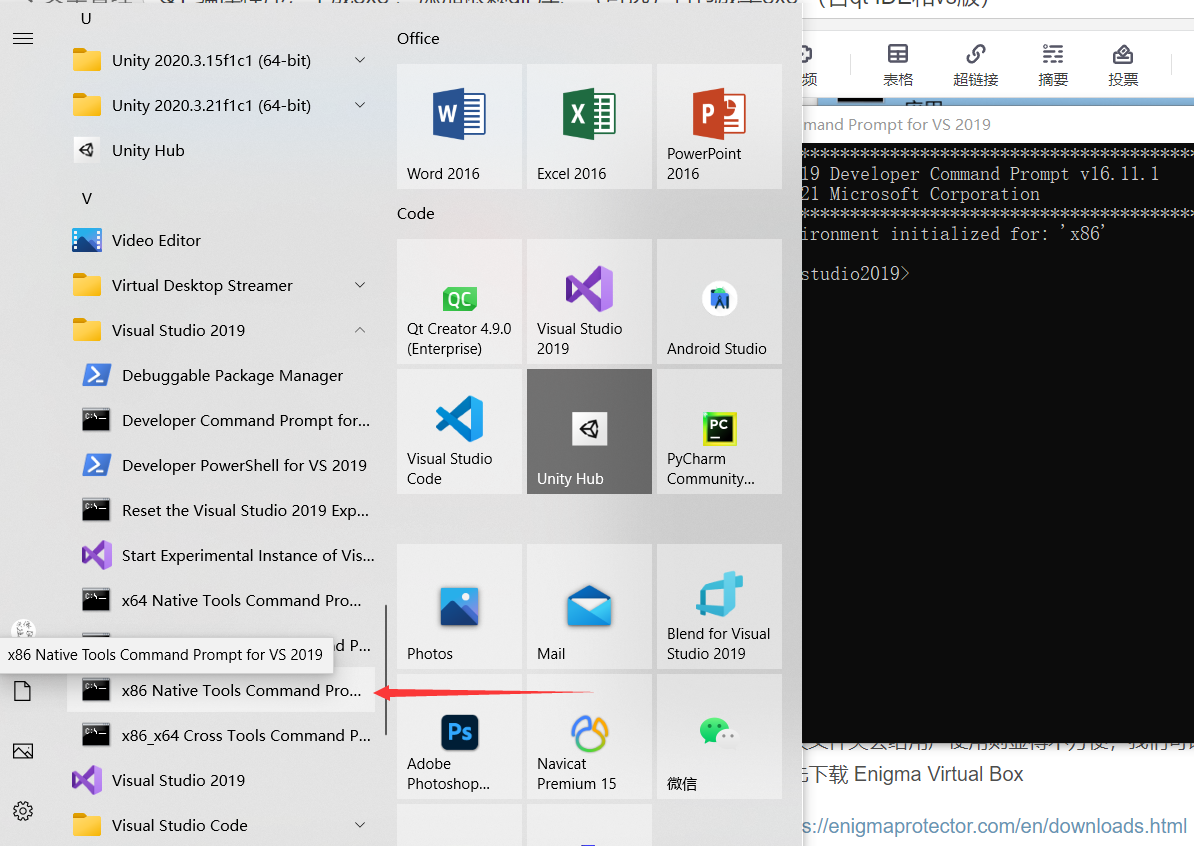Expand Unity 2020.3.15f1c1 (64-bit) folder
Screen dimensions: 1194x846
tap(221, 60)
